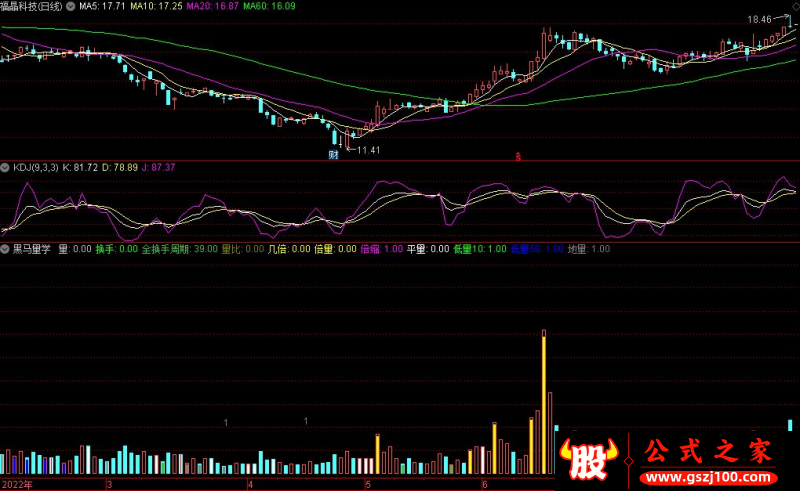This screenshot has height=491, width=800.
Task: Click the K: 81.72 value
Action: (80, 167)
